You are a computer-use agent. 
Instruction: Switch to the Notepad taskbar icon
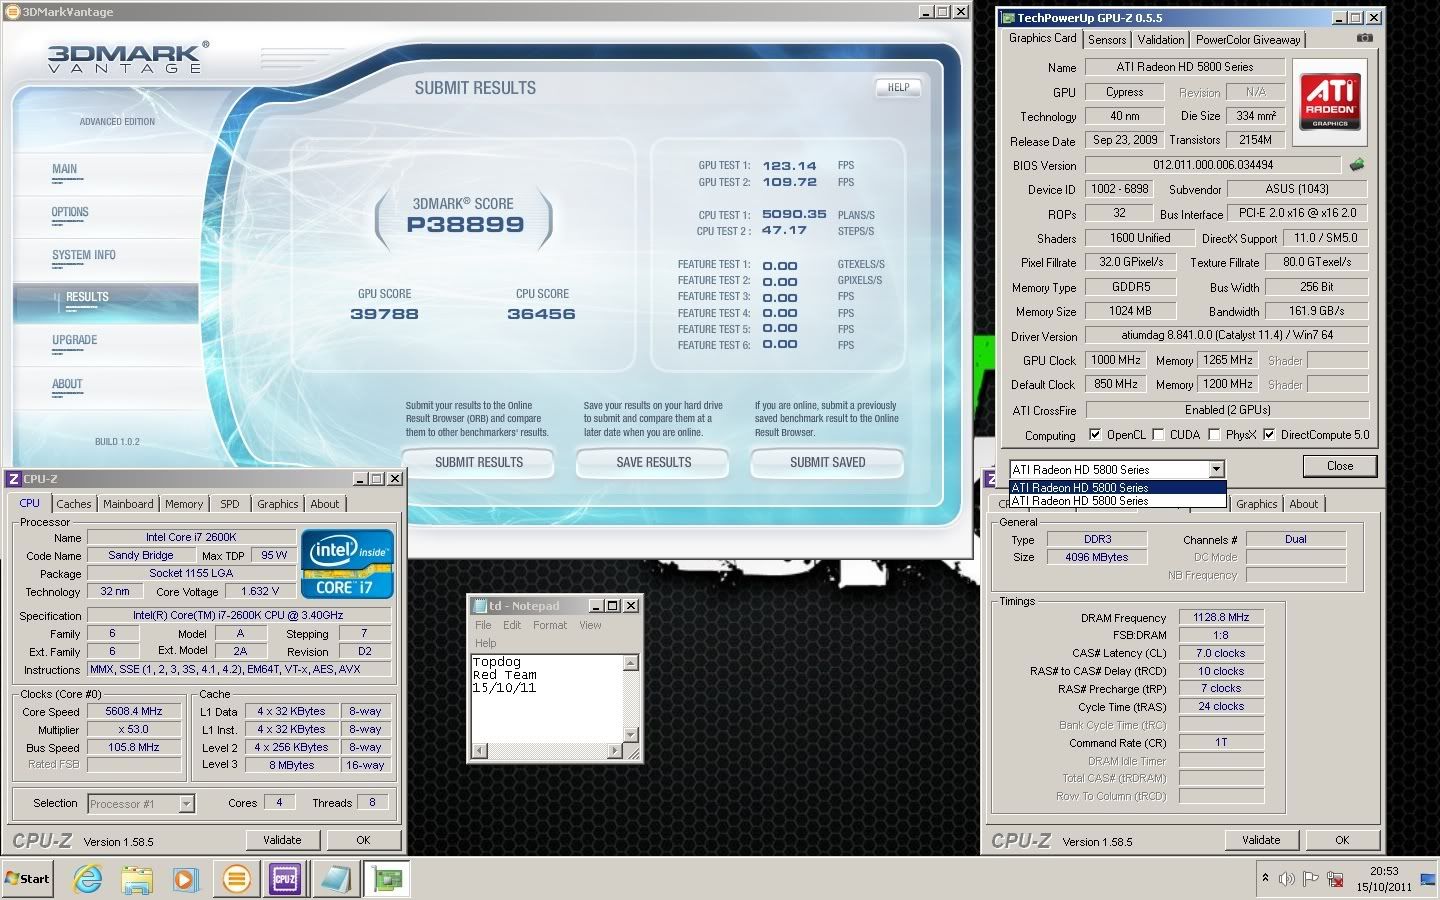click(336, 879)
